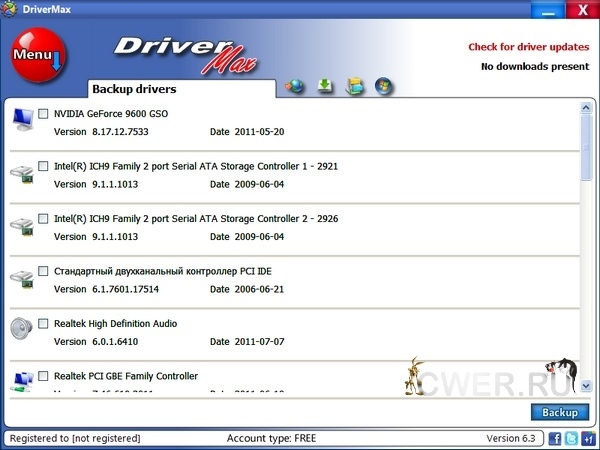The height and width of the screenshot is (450, 600).
Task: Check the NVIDIA GeForce 9600 GSO box
Action: coord(43,114)
